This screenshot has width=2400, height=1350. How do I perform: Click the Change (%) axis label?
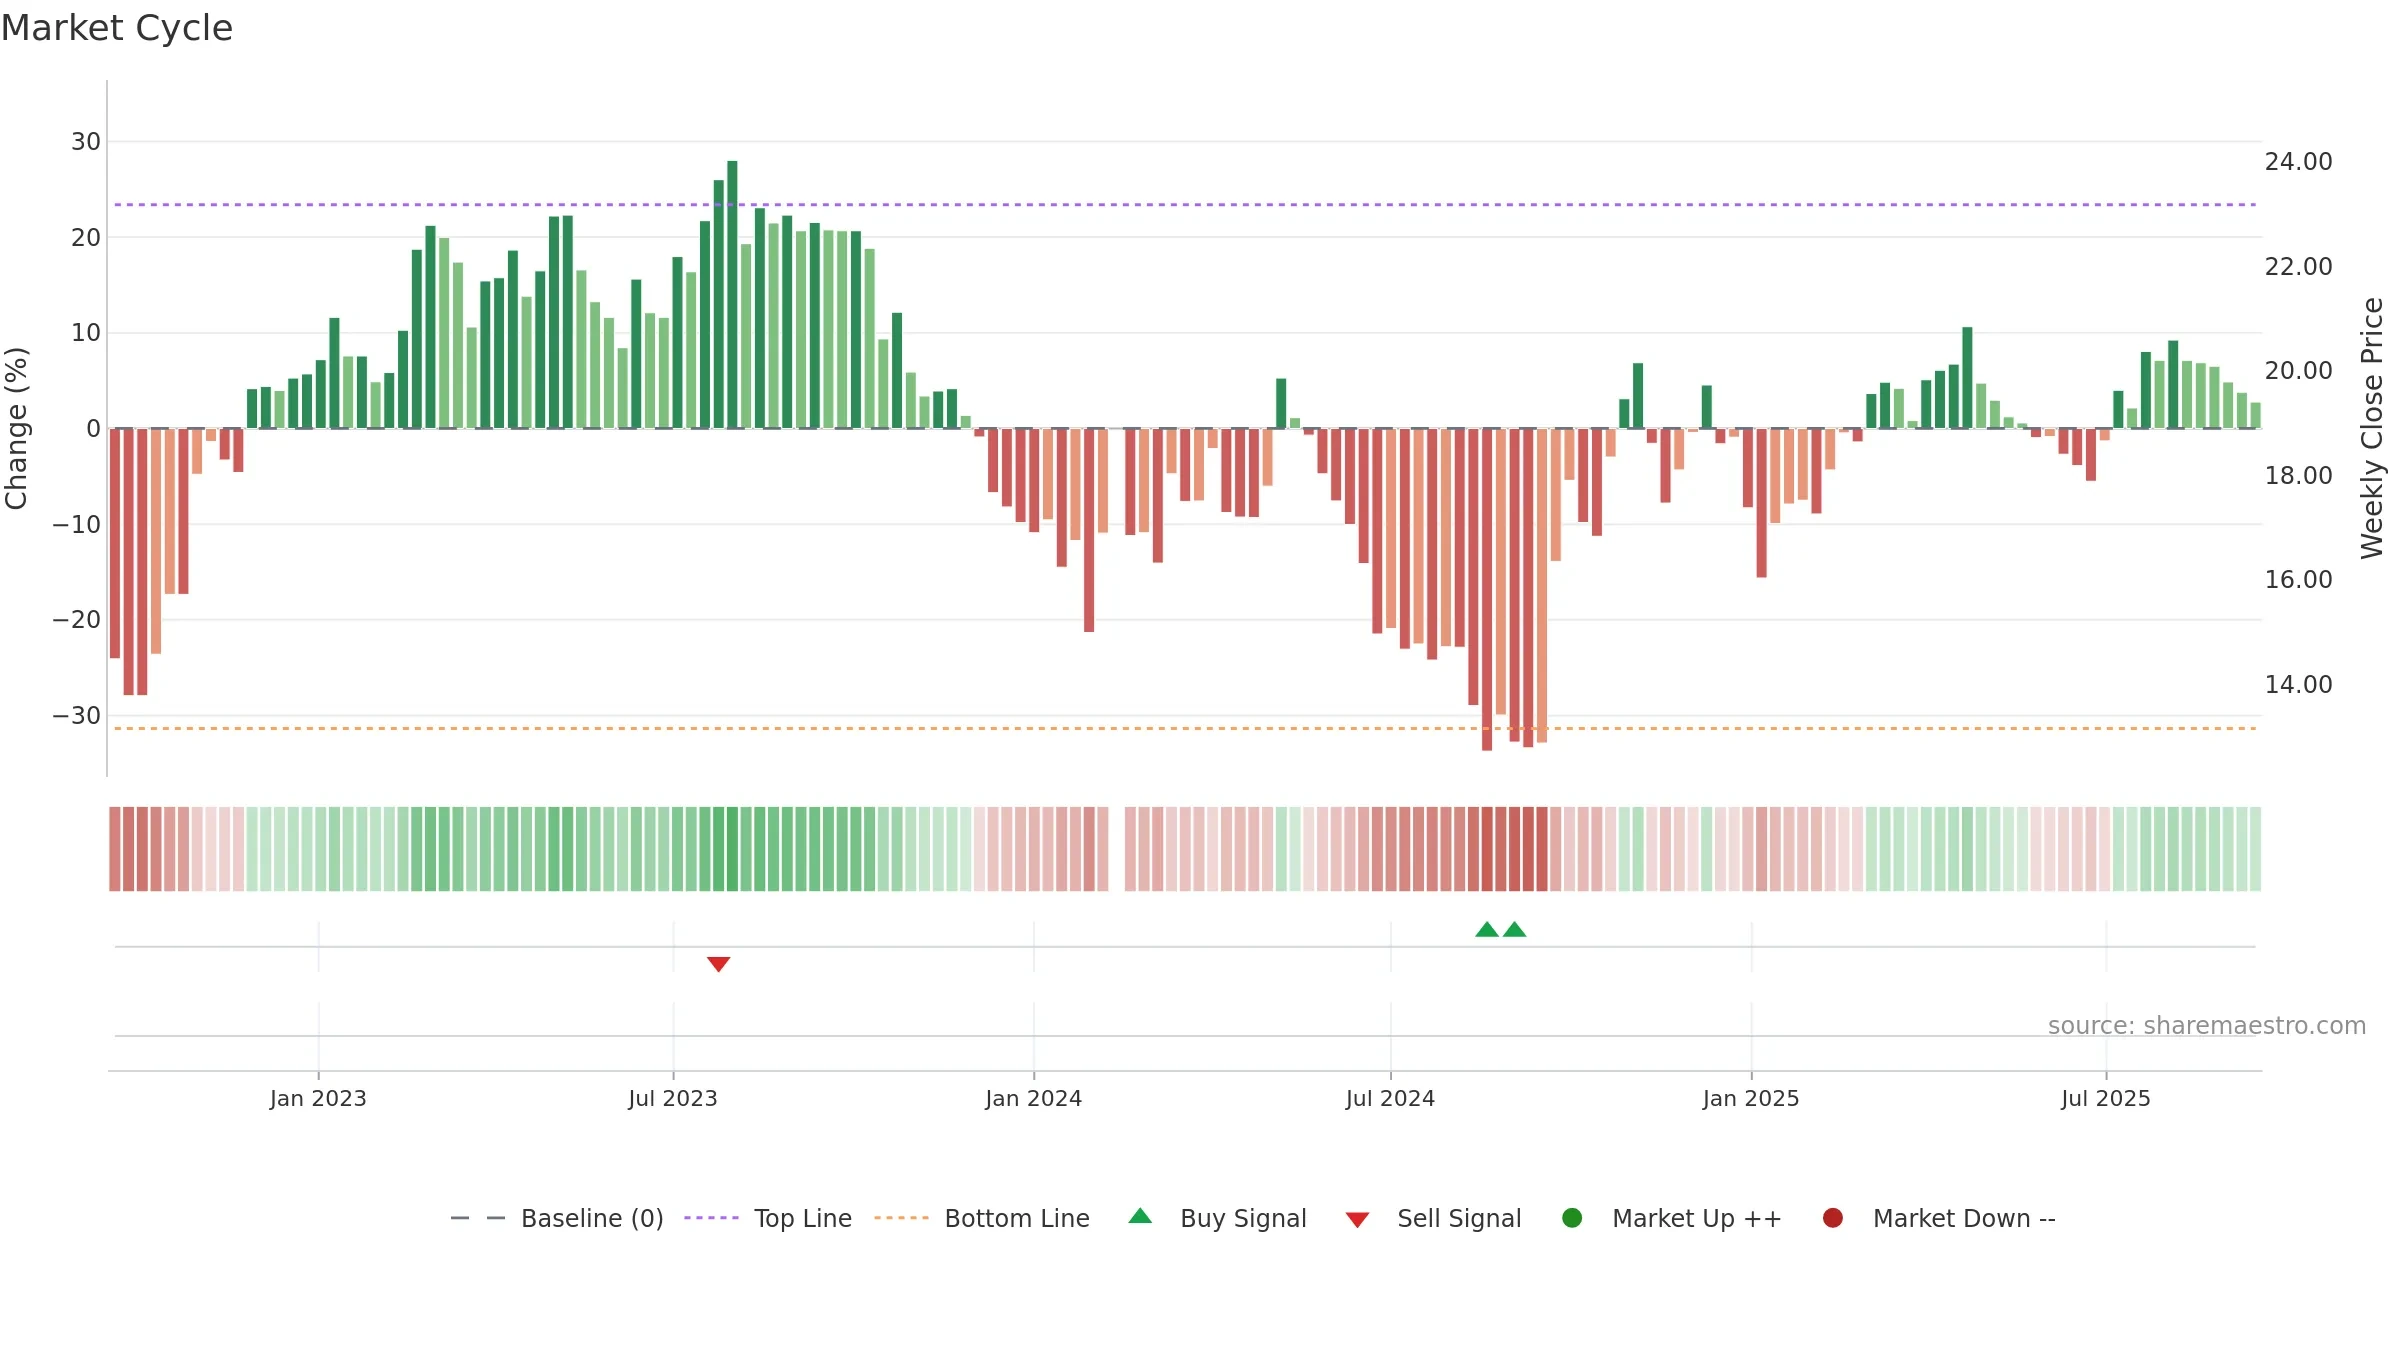16,428
